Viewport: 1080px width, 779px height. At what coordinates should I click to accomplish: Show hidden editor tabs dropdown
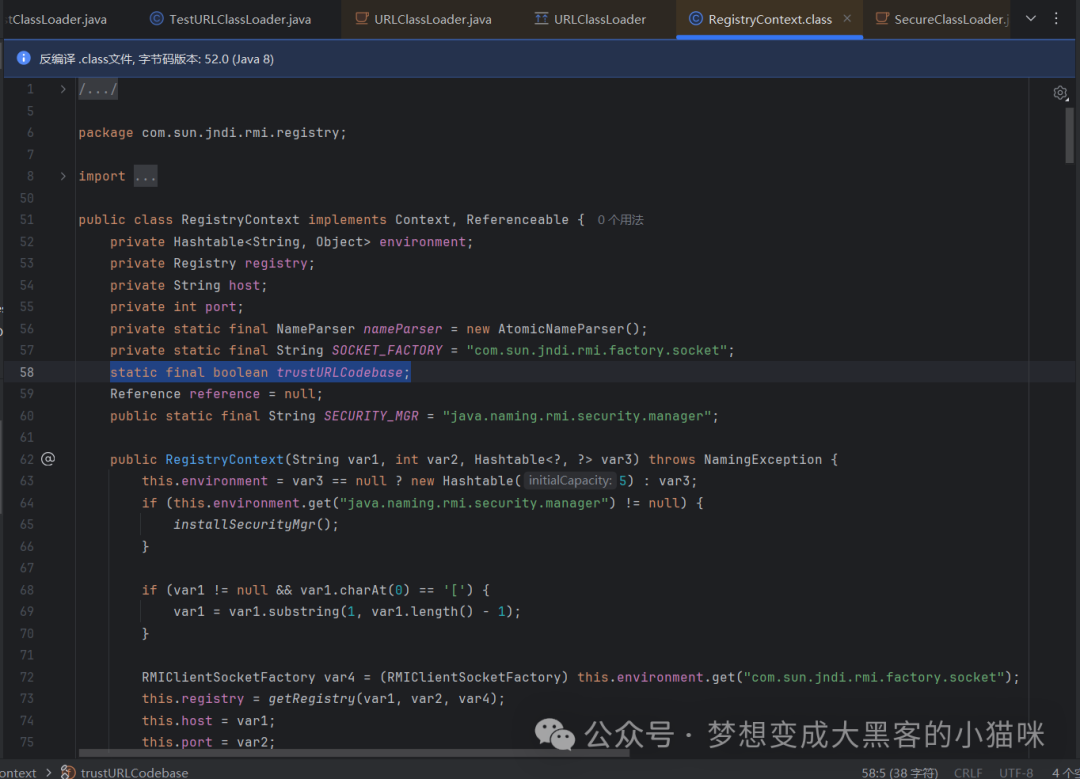1030,19
